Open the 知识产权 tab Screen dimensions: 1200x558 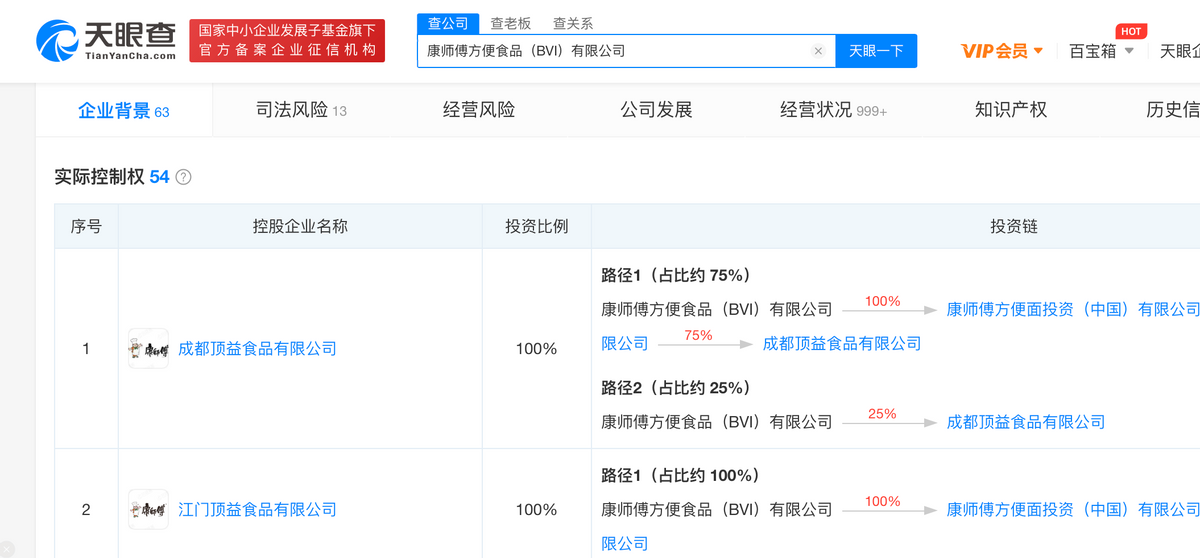pos(1010,110)
